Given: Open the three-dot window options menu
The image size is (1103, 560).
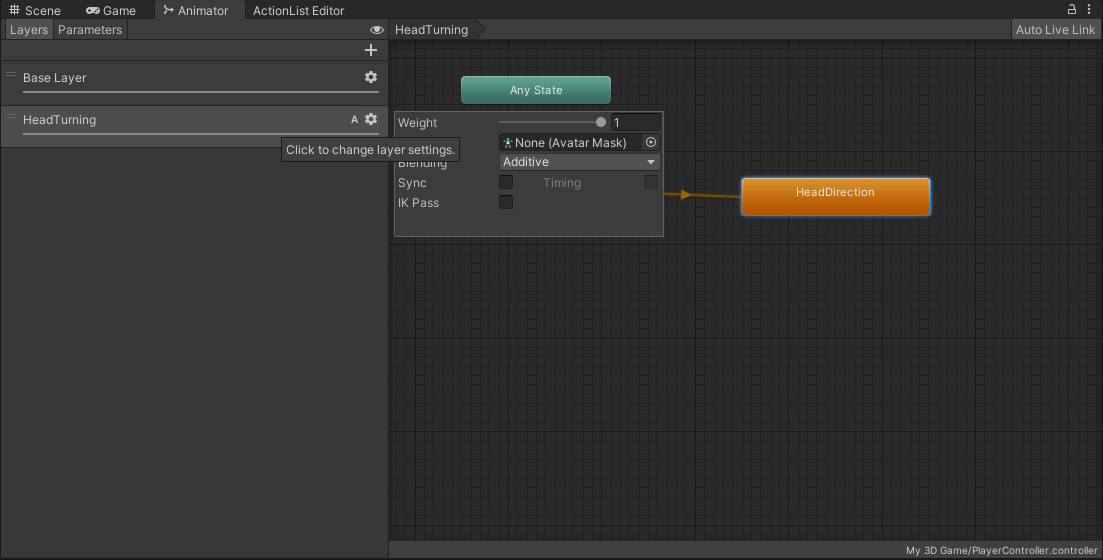Looking at the screenshot, I should click(1089, 9).
